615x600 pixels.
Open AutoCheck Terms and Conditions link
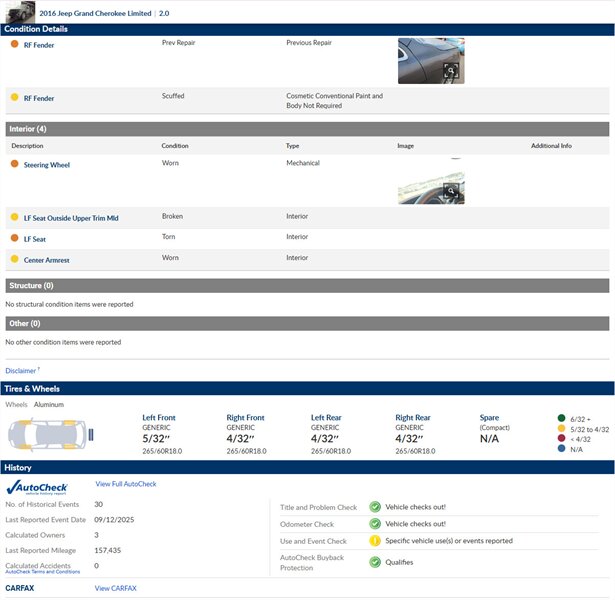(43, 572)
